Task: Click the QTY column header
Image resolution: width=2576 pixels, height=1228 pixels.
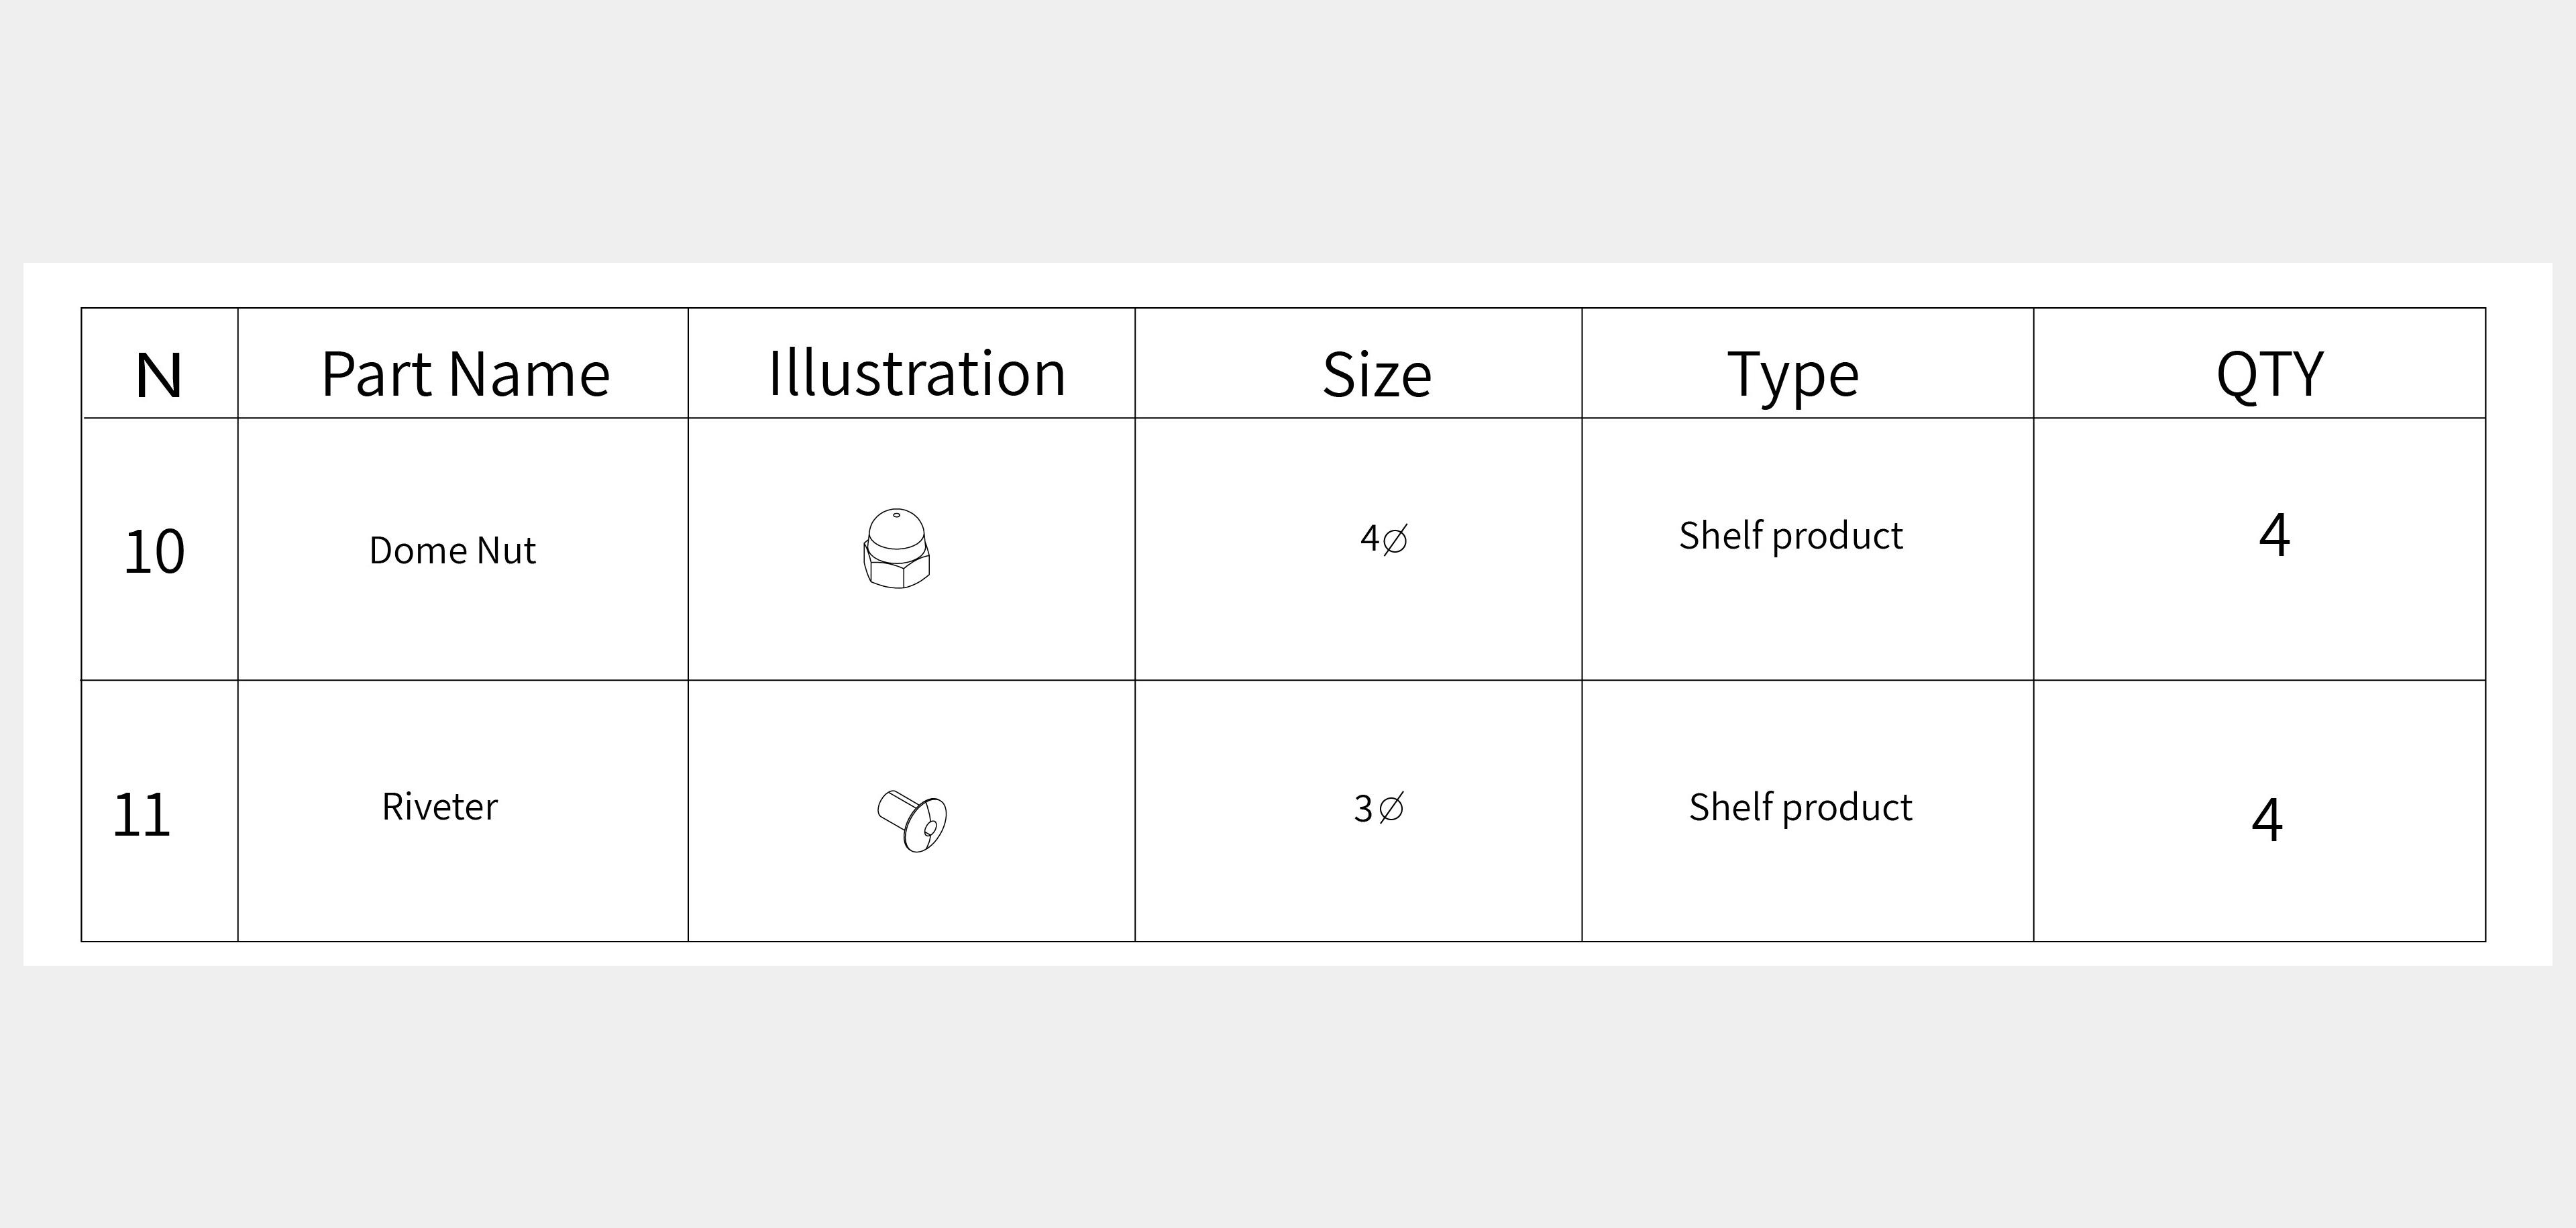Action: (x=2269, y=374)
